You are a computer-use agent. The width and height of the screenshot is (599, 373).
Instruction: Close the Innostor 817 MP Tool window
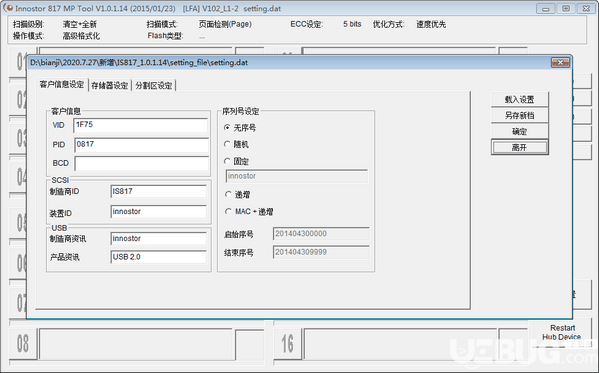click(x=586, y=8)
